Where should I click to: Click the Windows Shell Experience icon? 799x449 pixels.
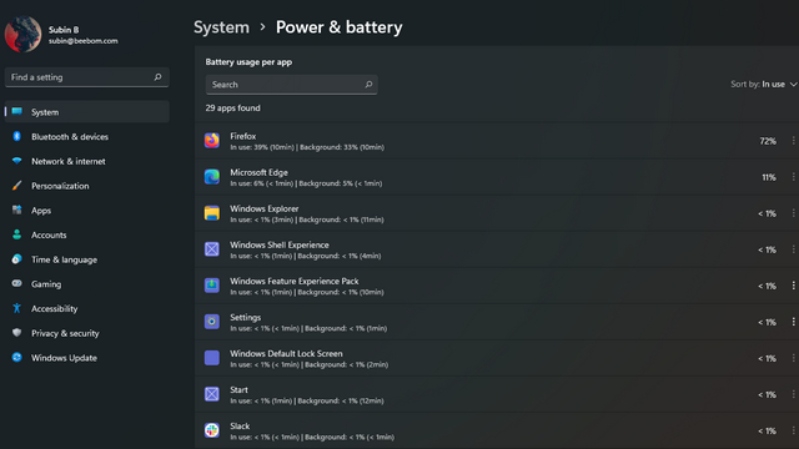click(x=212, y=249)
